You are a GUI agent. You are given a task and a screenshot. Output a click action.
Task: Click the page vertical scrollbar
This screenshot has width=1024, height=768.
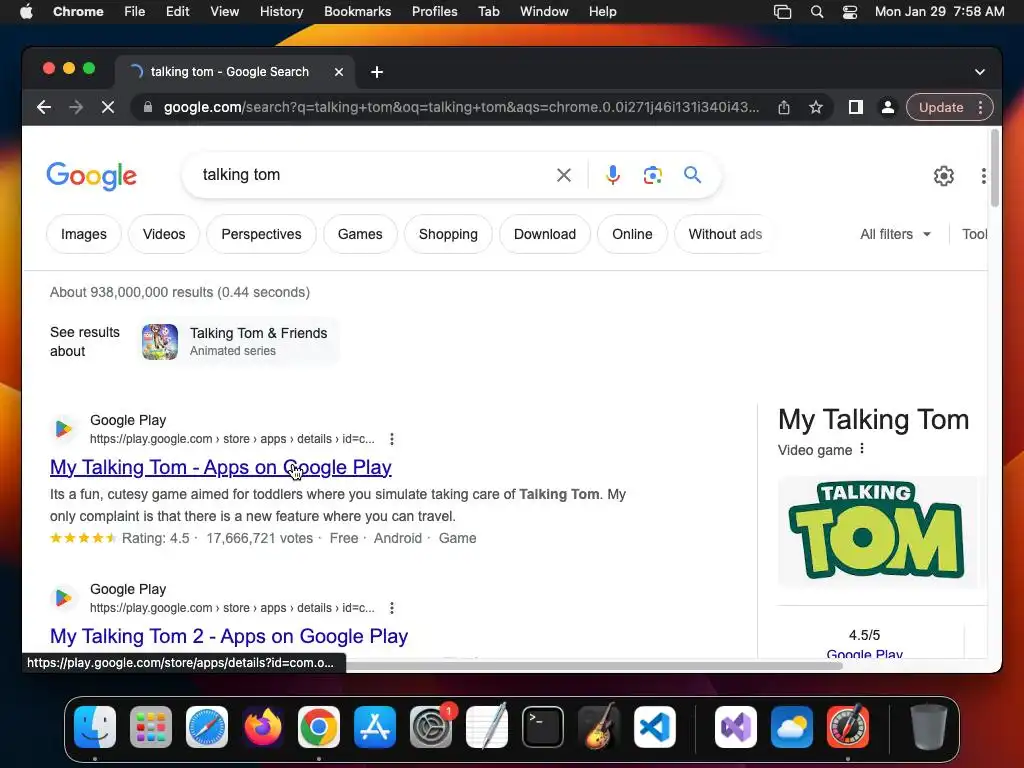(x=995, y=168)
